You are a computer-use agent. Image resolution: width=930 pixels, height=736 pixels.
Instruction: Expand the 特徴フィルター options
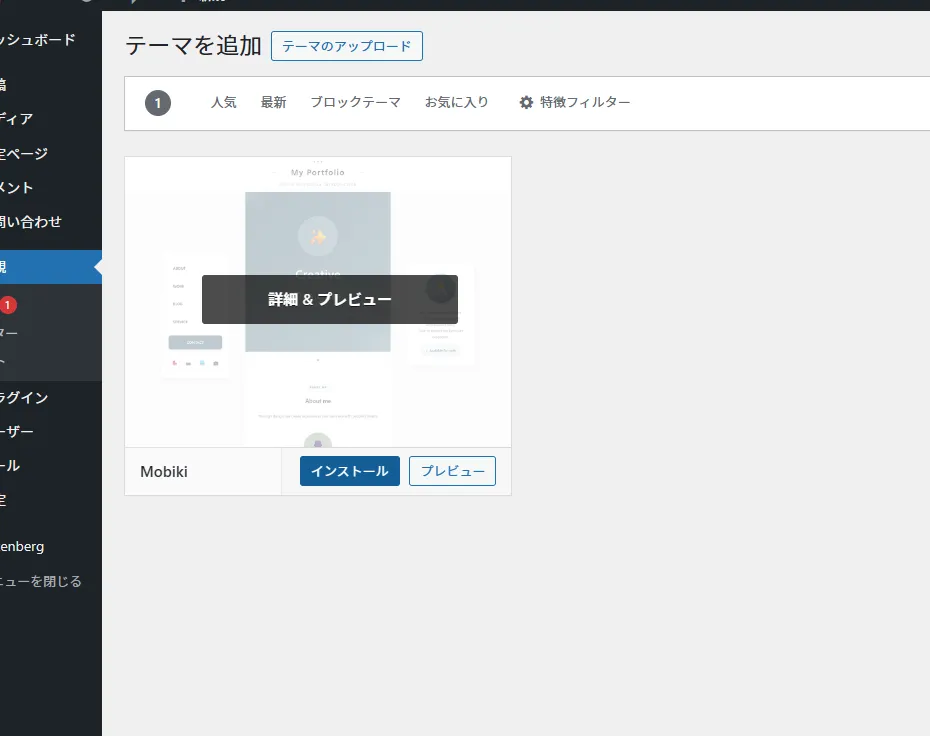click(x=584, y=103)
